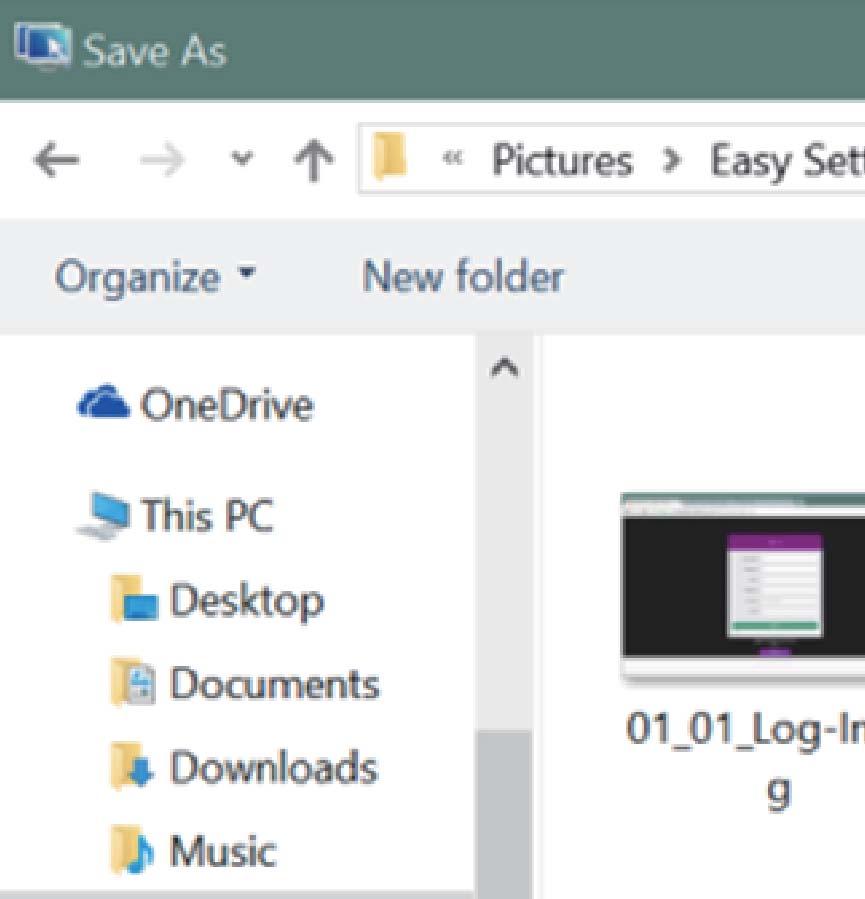This screenshot has width=865, height=899.
Task: Click the Documents folder icon
Action: point(132,682)
